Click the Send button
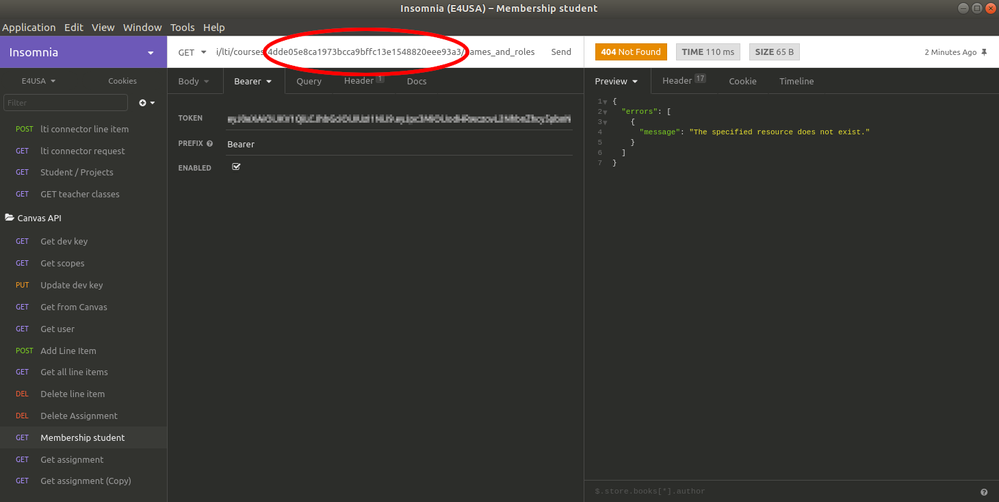999x502 pixels. (x=561, y=52)
